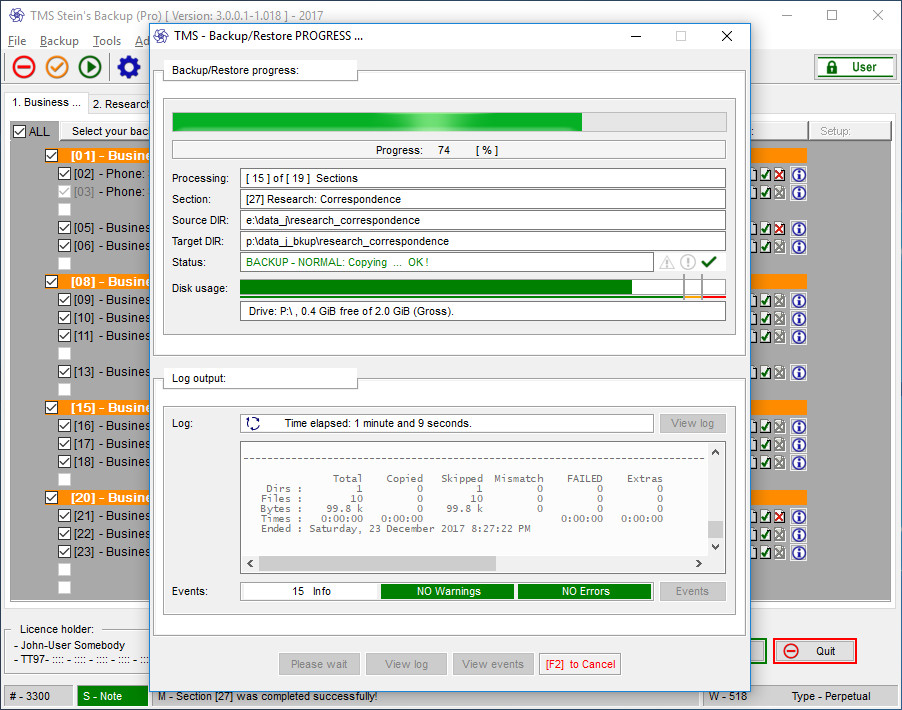Image resolution: width=902 pixels, height=710 pixels.
Task: Click the green backup progress bar
Action: coord(449,122)
